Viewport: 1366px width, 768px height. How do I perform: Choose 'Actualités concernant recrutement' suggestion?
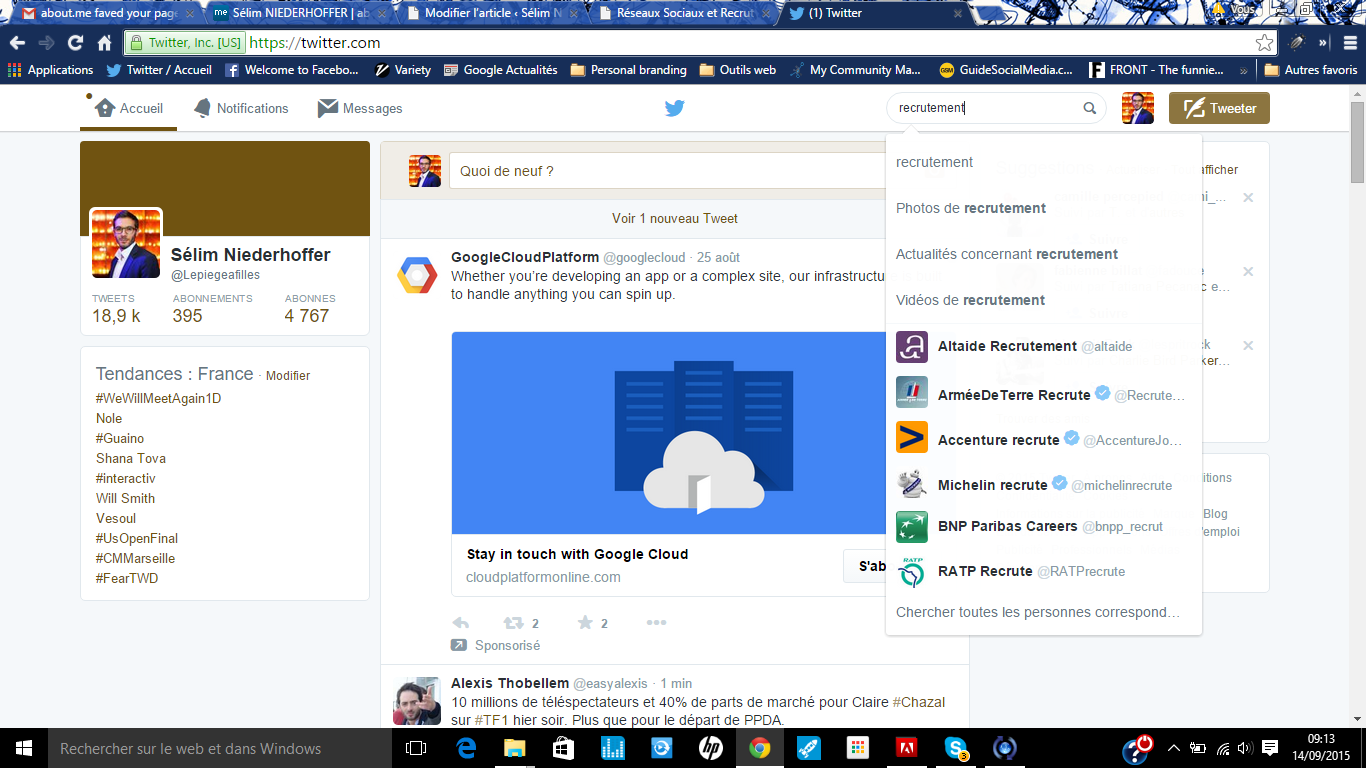point(1043,254)
